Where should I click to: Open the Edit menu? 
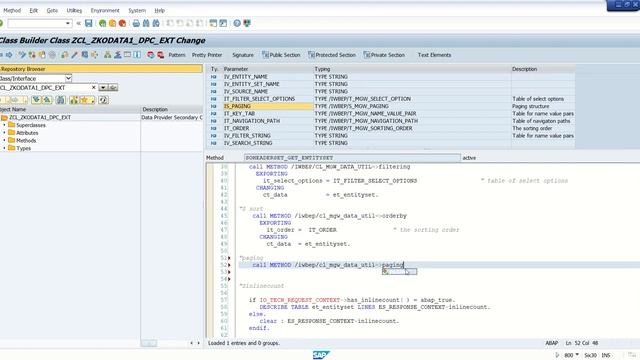[33, 11]
